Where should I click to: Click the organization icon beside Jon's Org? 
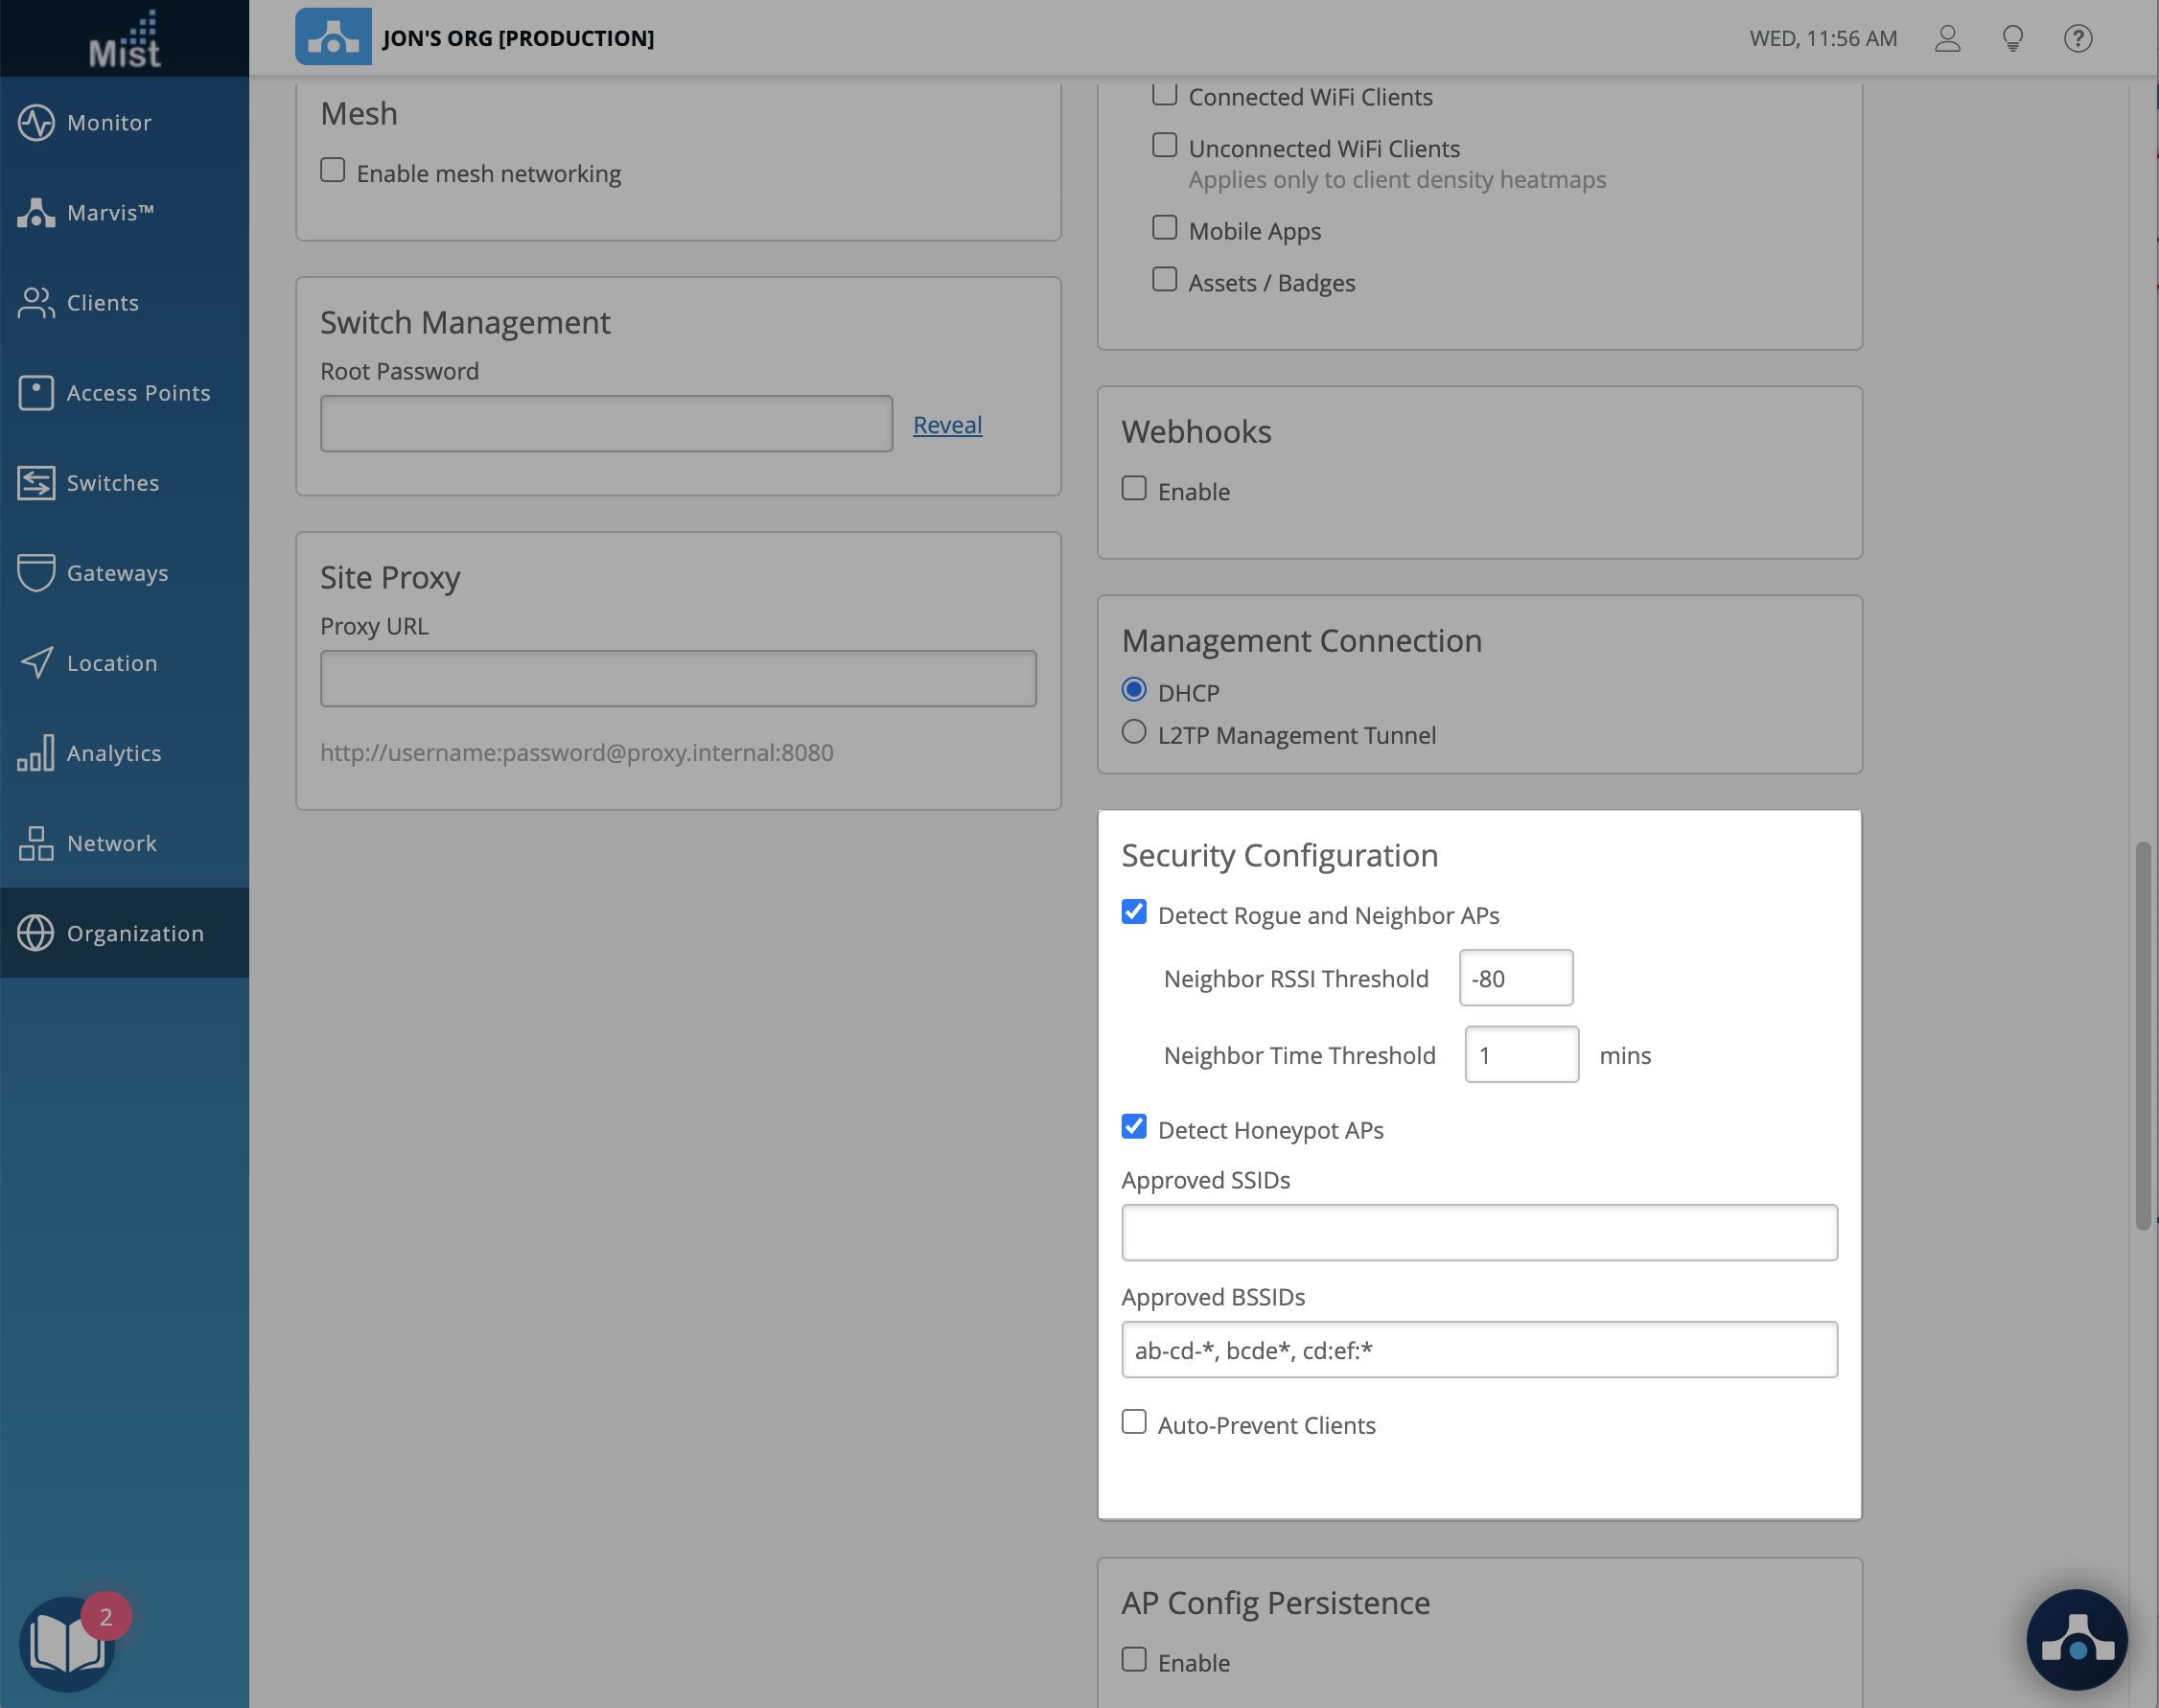[x=333, y=37]
